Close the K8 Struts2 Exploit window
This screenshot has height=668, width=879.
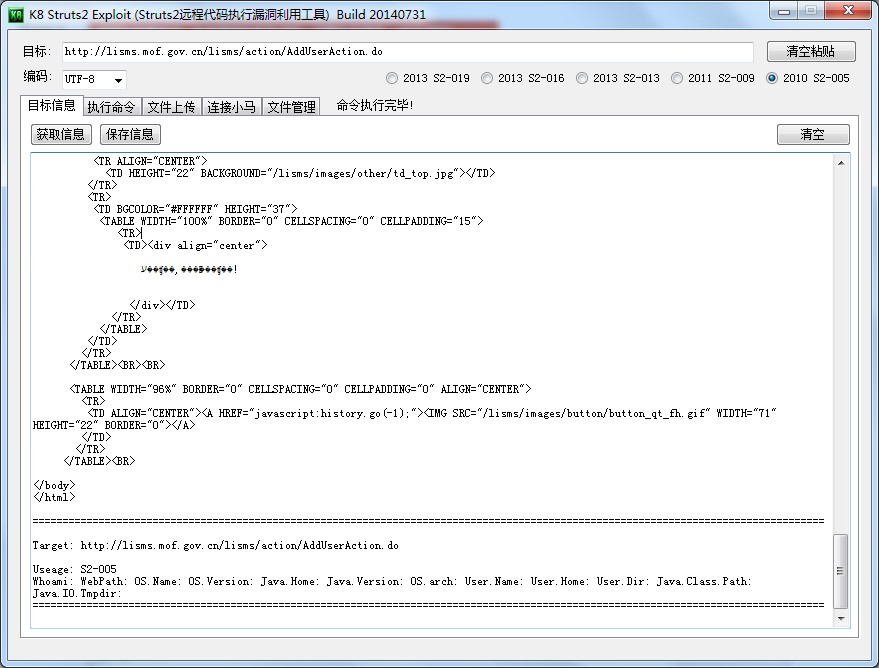pos(848,11)
